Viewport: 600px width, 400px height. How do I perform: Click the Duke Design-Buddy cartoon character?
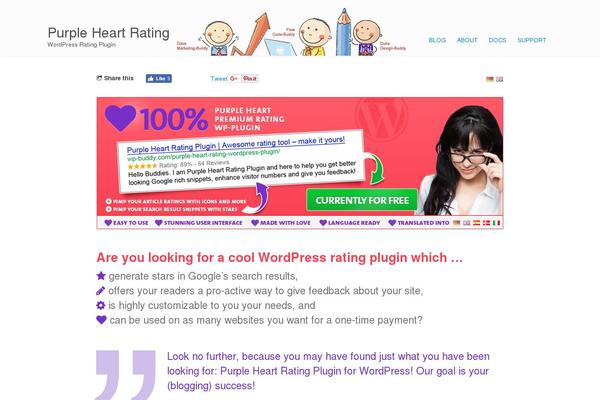pyautogui.click(x=367, y=37)
